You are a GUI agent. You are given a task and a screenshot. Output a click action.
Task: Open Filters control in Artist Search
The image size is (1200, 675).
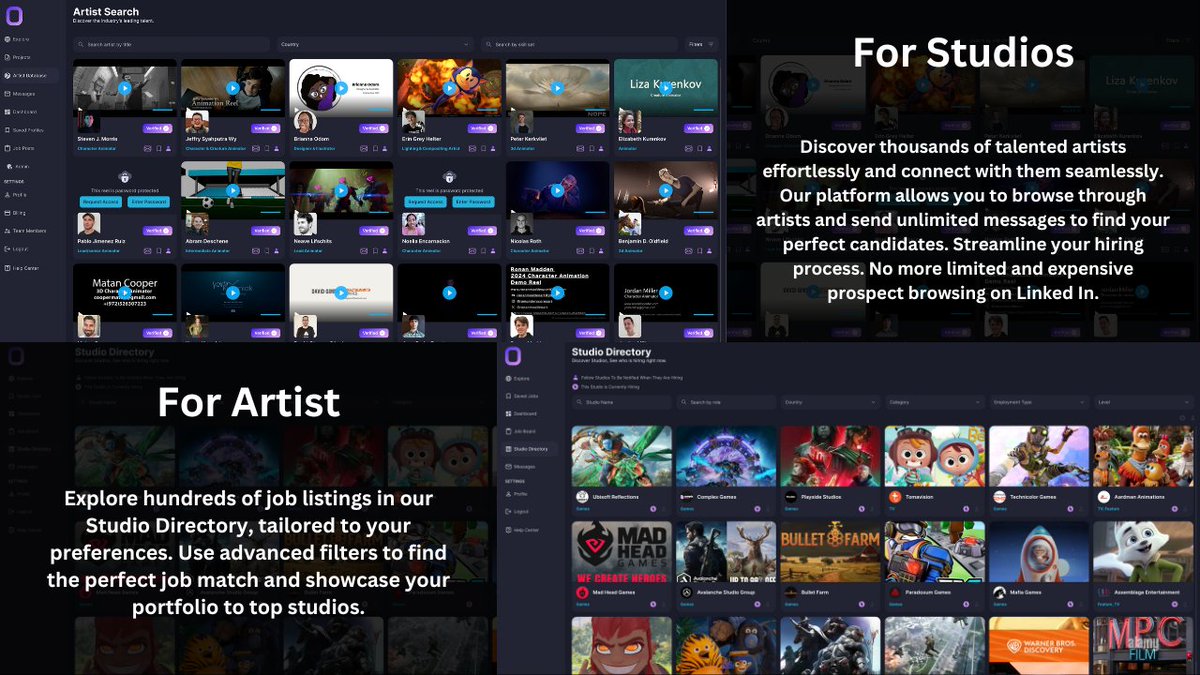tap(701, 44)
